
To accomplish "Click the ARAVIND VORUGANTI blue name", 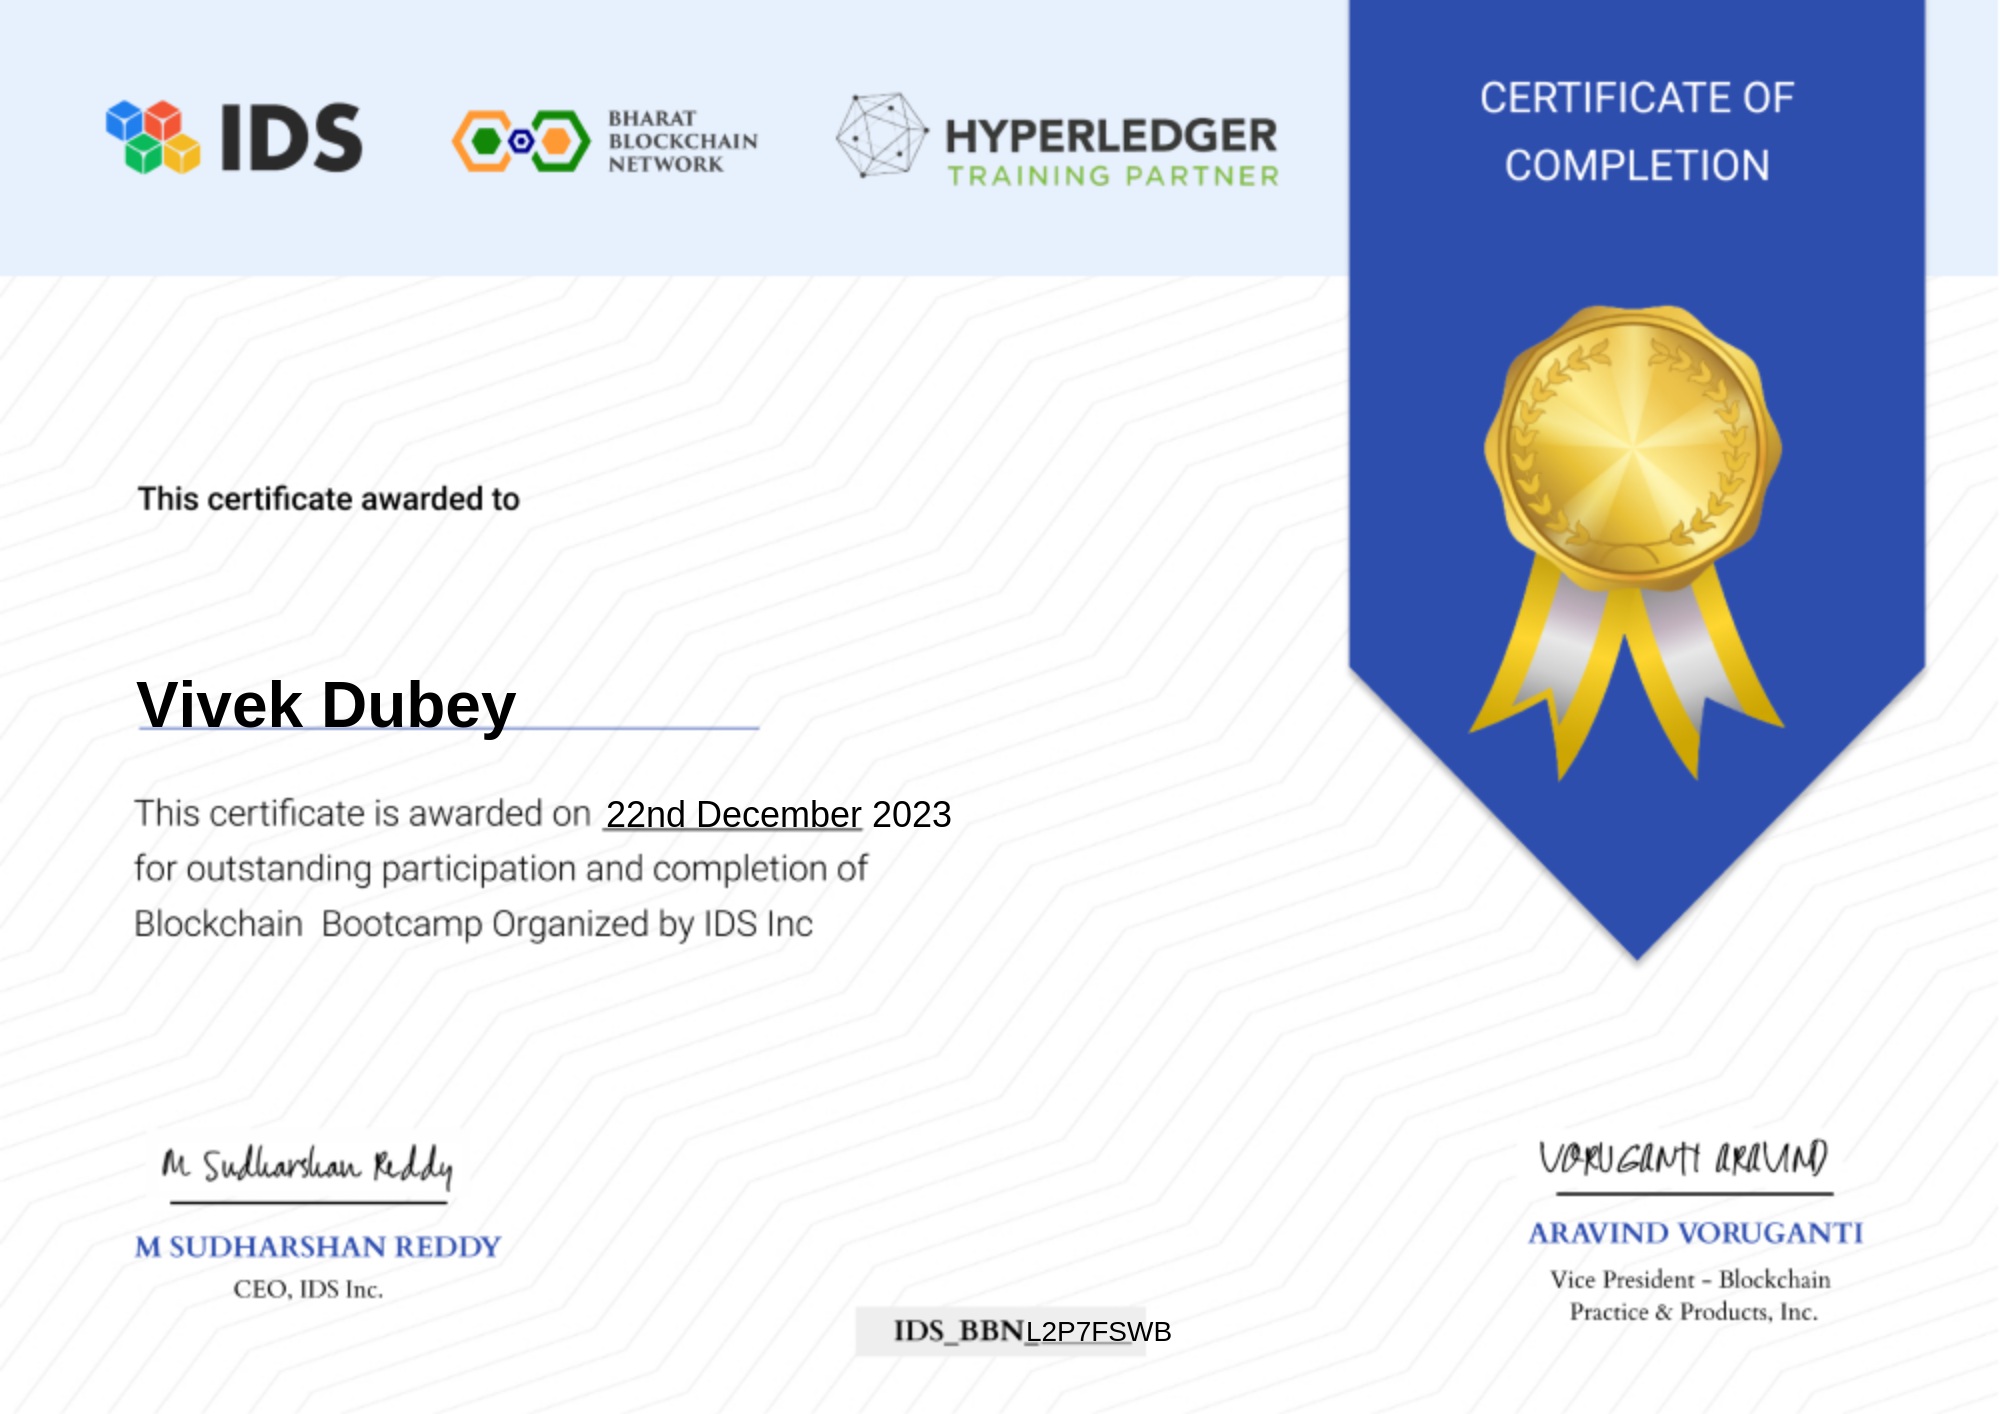I will 1695,1233.
